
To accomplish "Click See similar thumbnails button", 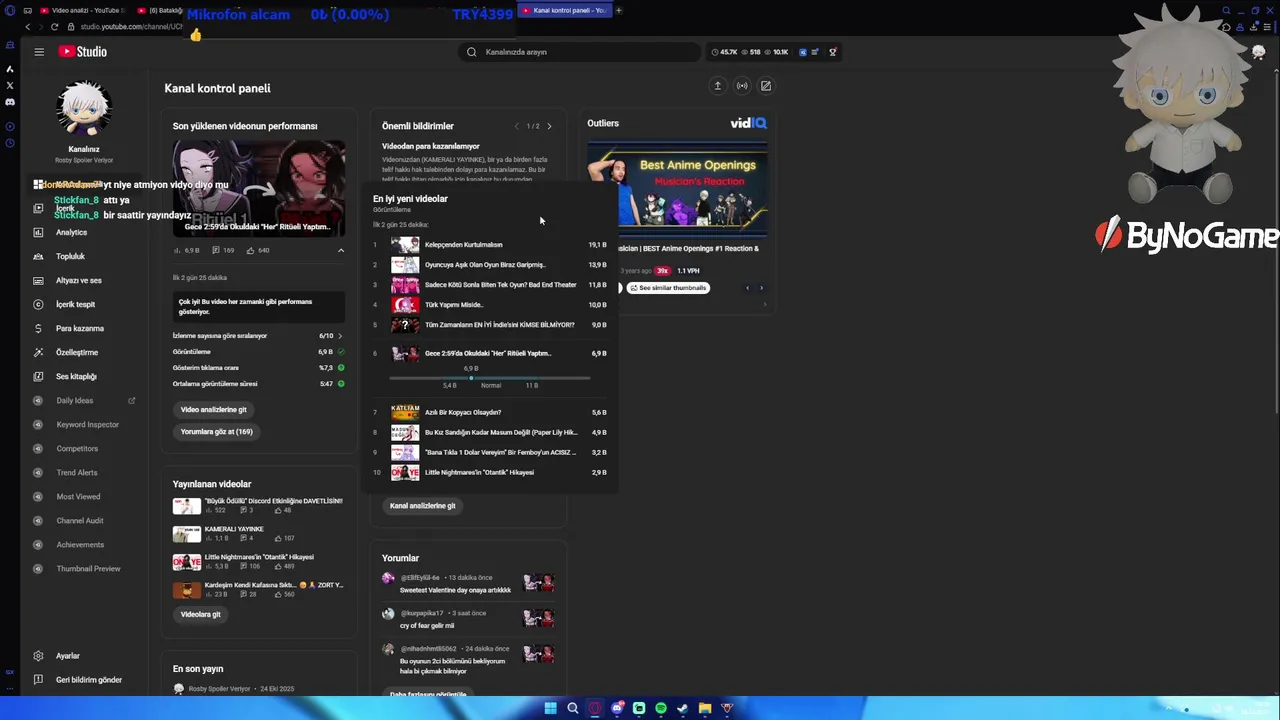I will (668, 288).
